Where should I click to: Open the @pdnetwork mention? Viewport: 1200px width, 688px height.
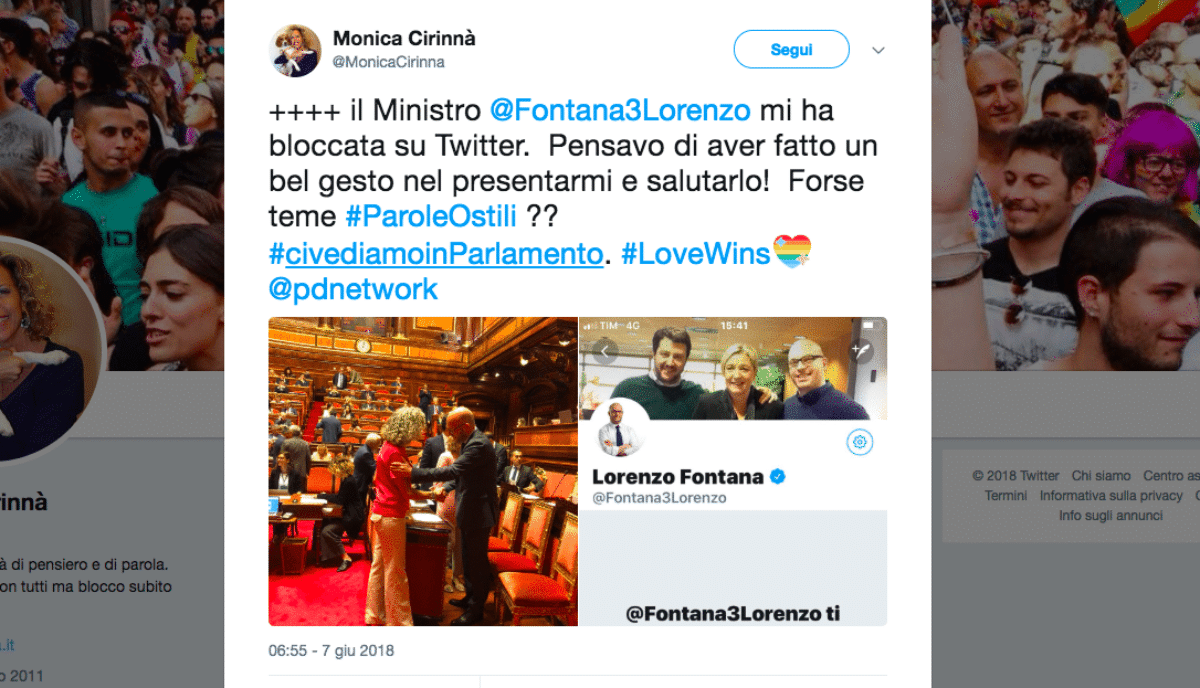[353, 290]
